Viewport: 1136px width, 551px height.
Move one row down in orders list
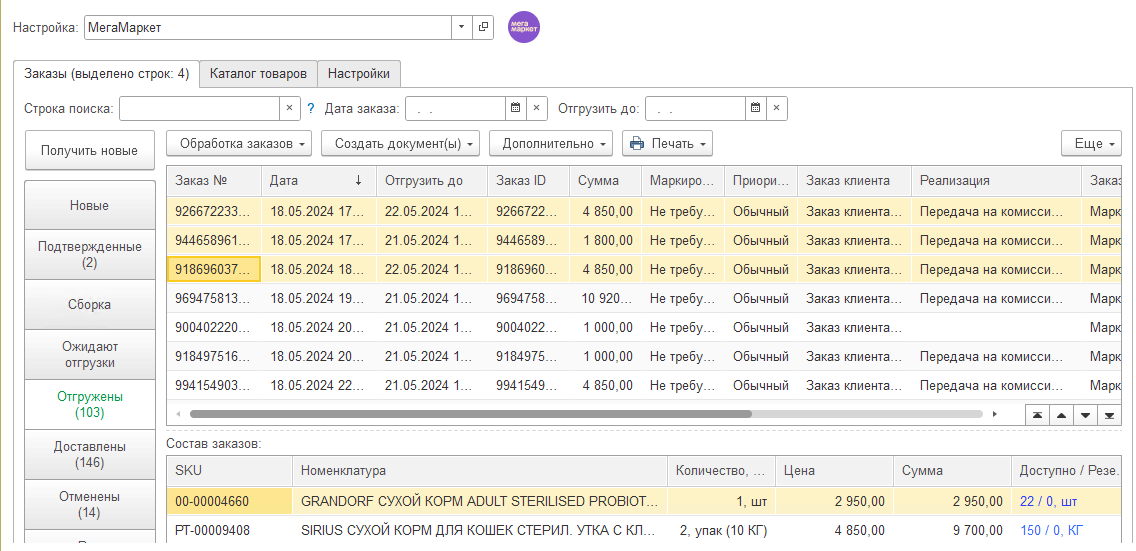tap(1085, 415)
